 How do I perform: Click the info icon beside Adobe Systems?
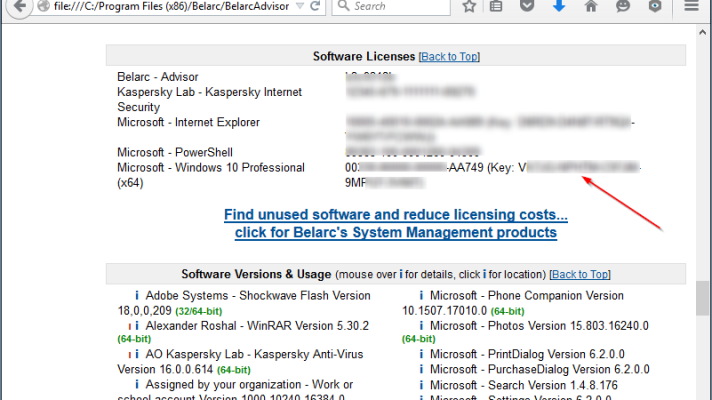(136, 296)
